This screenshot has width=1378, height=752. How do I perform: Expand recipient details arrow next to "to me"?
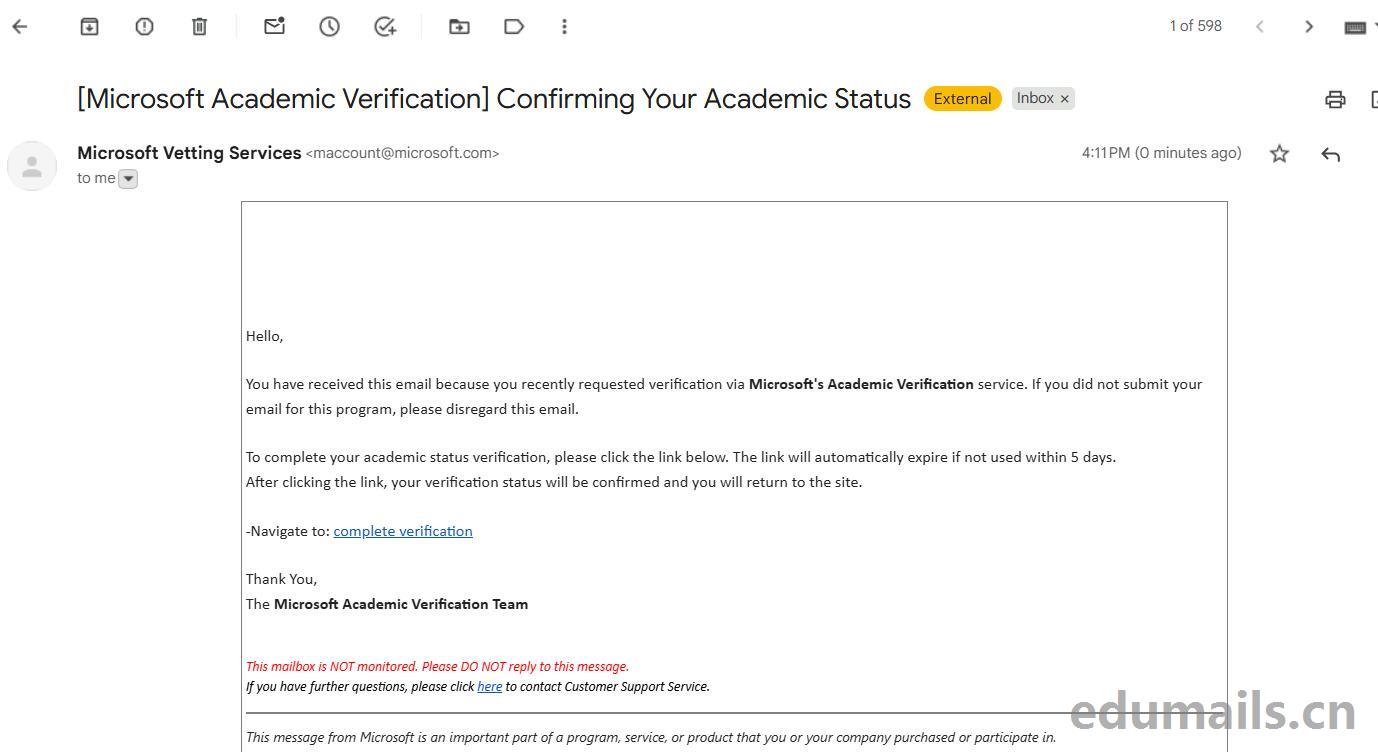click(128, 179)
